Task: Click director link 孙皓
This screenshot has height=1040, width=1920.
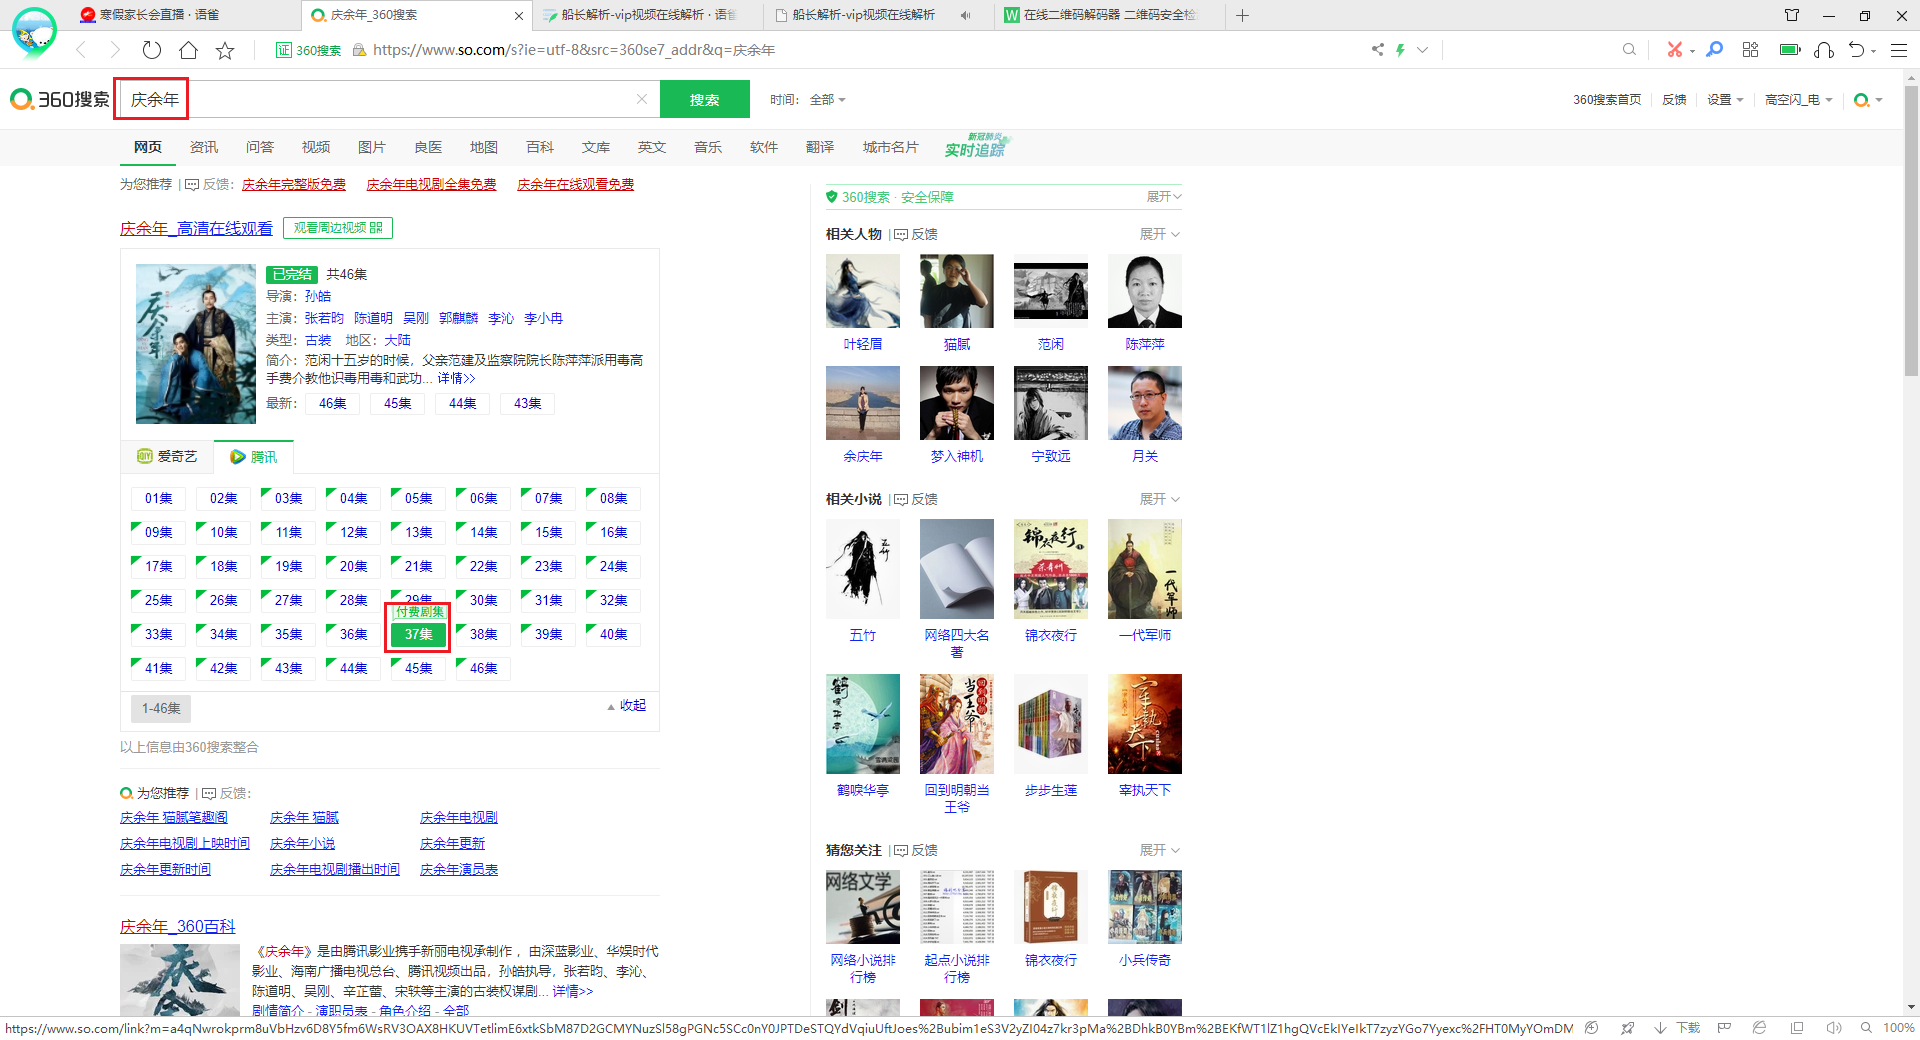Action: pyautogui.click(x=318, y=296)
